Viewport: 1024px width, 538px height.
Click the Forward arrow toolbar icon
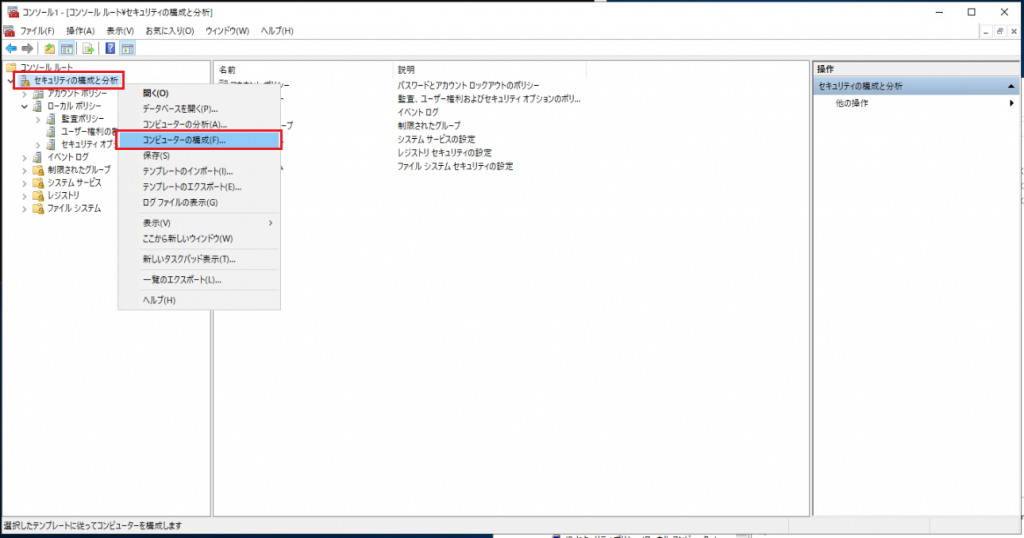(x=27, y=49)
